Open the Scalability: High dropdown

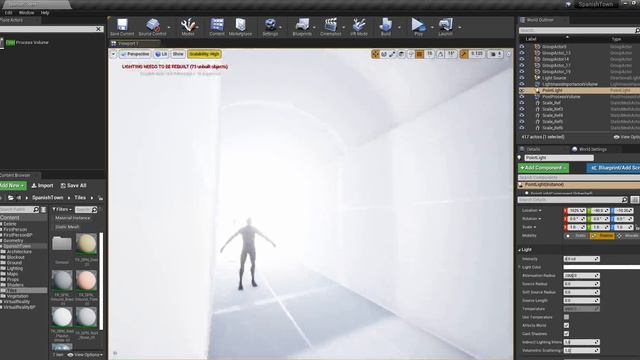coord(204,54)
